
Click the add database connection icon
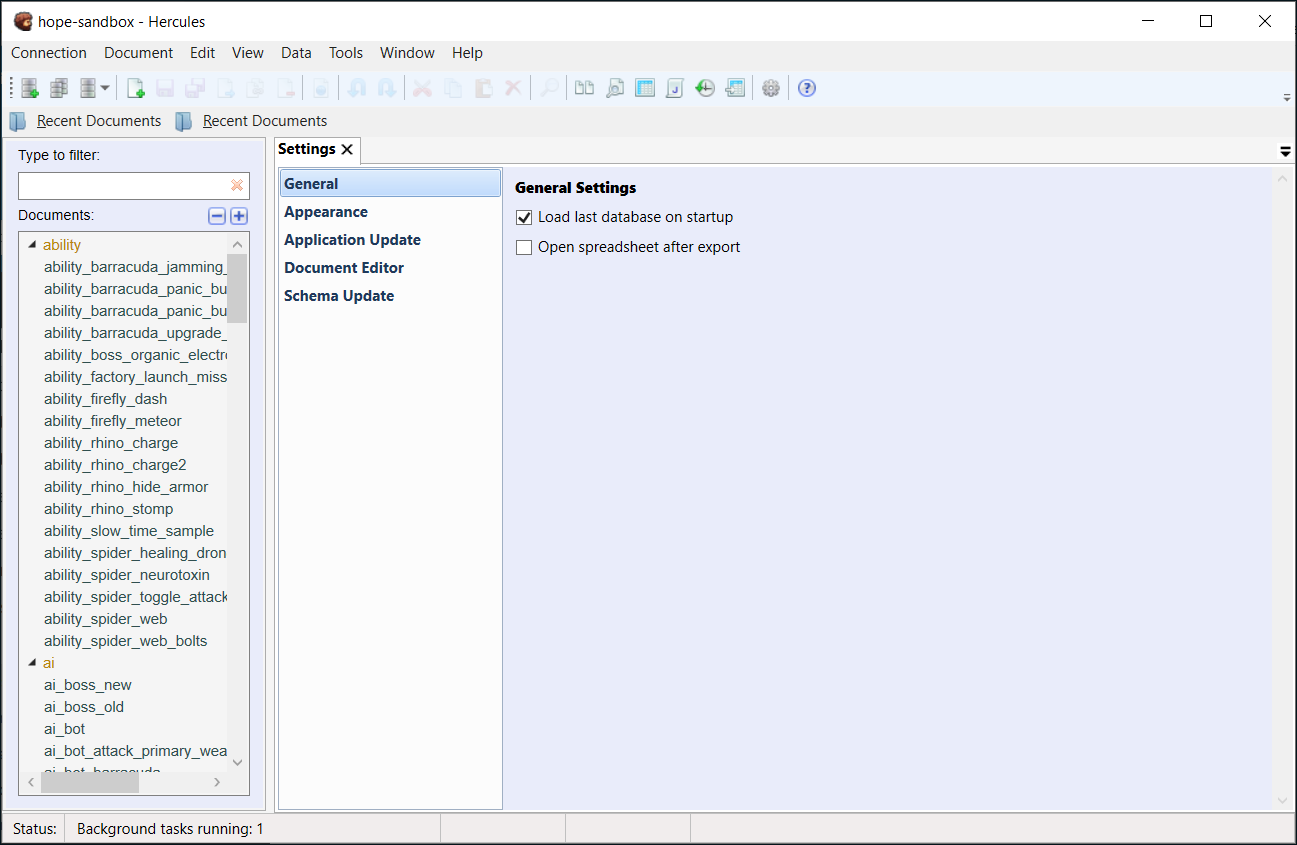(x=30, y=88)
